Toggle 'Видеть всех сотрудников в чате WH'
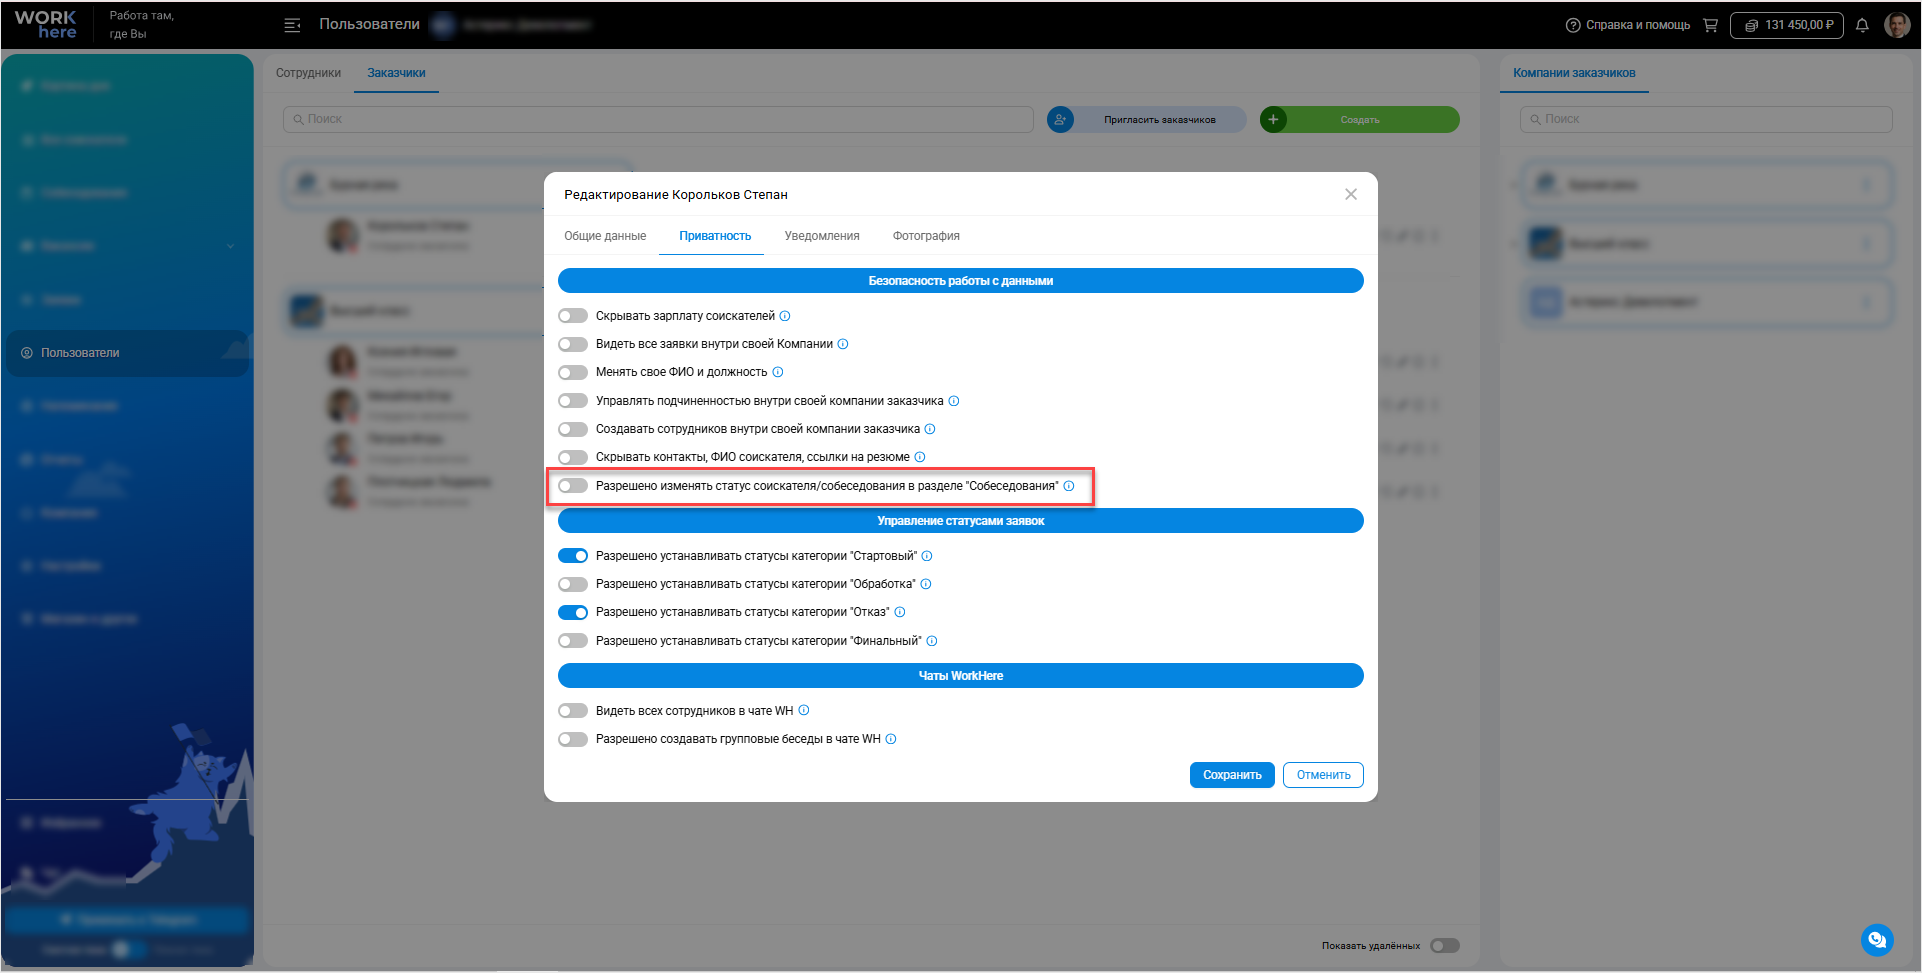 [573, 711]
